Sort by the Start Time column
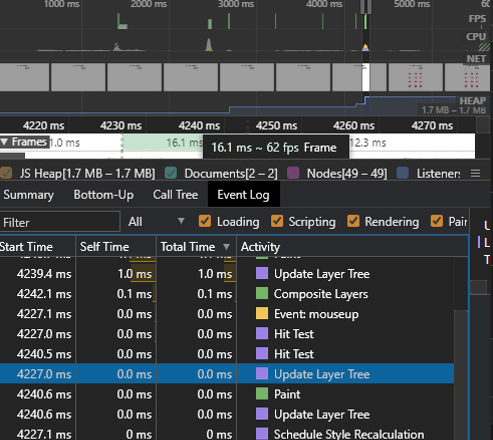 tap(37, 247)
